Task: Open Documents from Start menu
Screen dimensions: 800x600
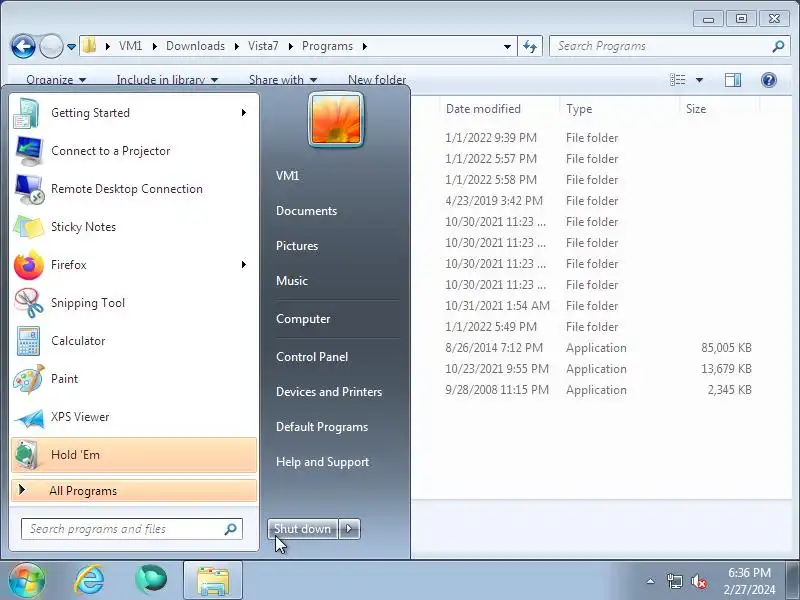Action: pos(306,211)
